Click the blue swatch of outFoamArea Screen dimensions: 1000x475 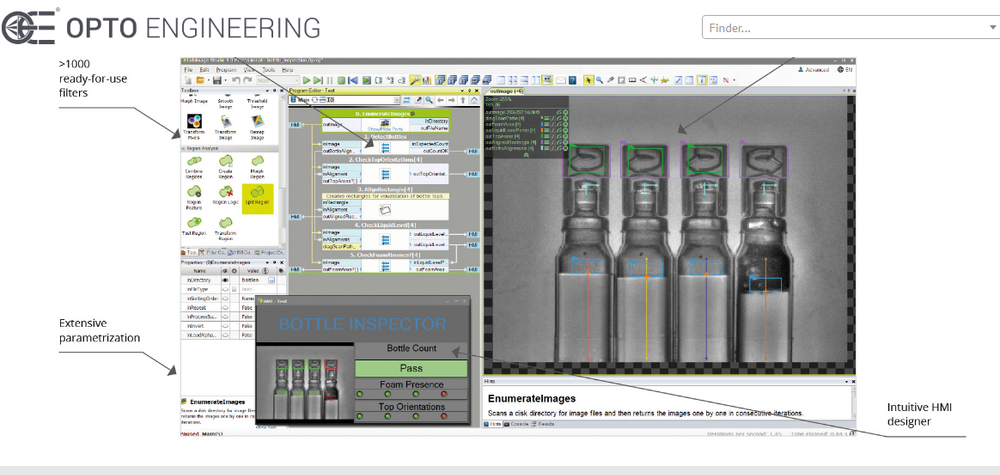[x=542, y=124]
